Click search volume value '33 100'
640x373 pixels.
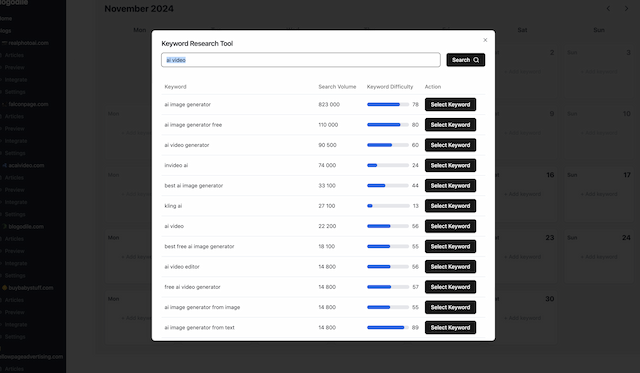point(327,186)
